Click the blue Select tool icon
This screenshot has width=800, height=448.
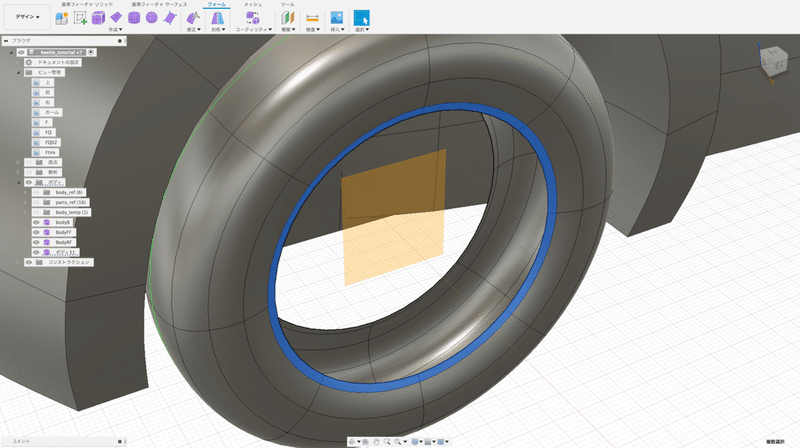[x=361, y=18]
